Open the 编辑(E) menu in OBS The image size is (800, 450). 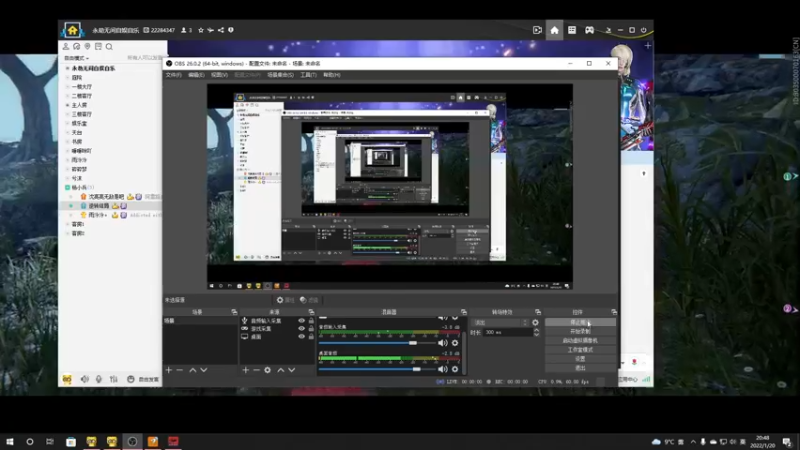[196, 75]
